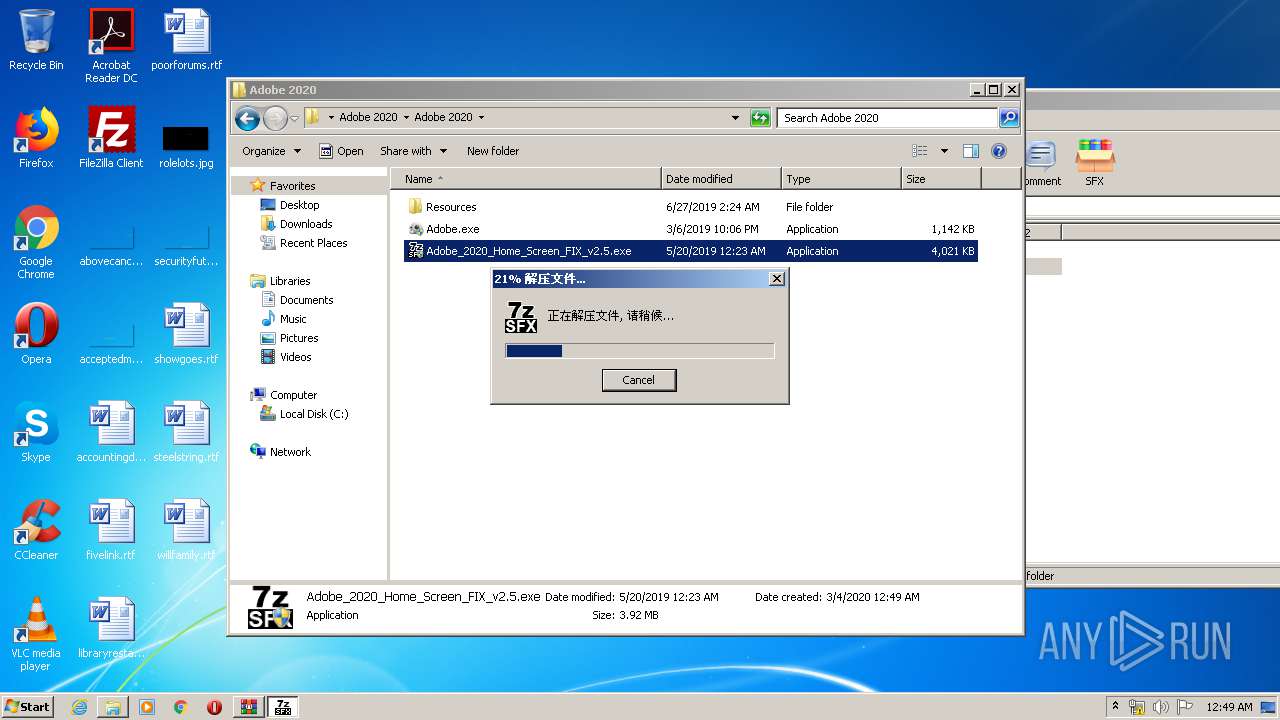
Task: Launch Firefox desktop shortcut
Action: [x=36, y=138]
